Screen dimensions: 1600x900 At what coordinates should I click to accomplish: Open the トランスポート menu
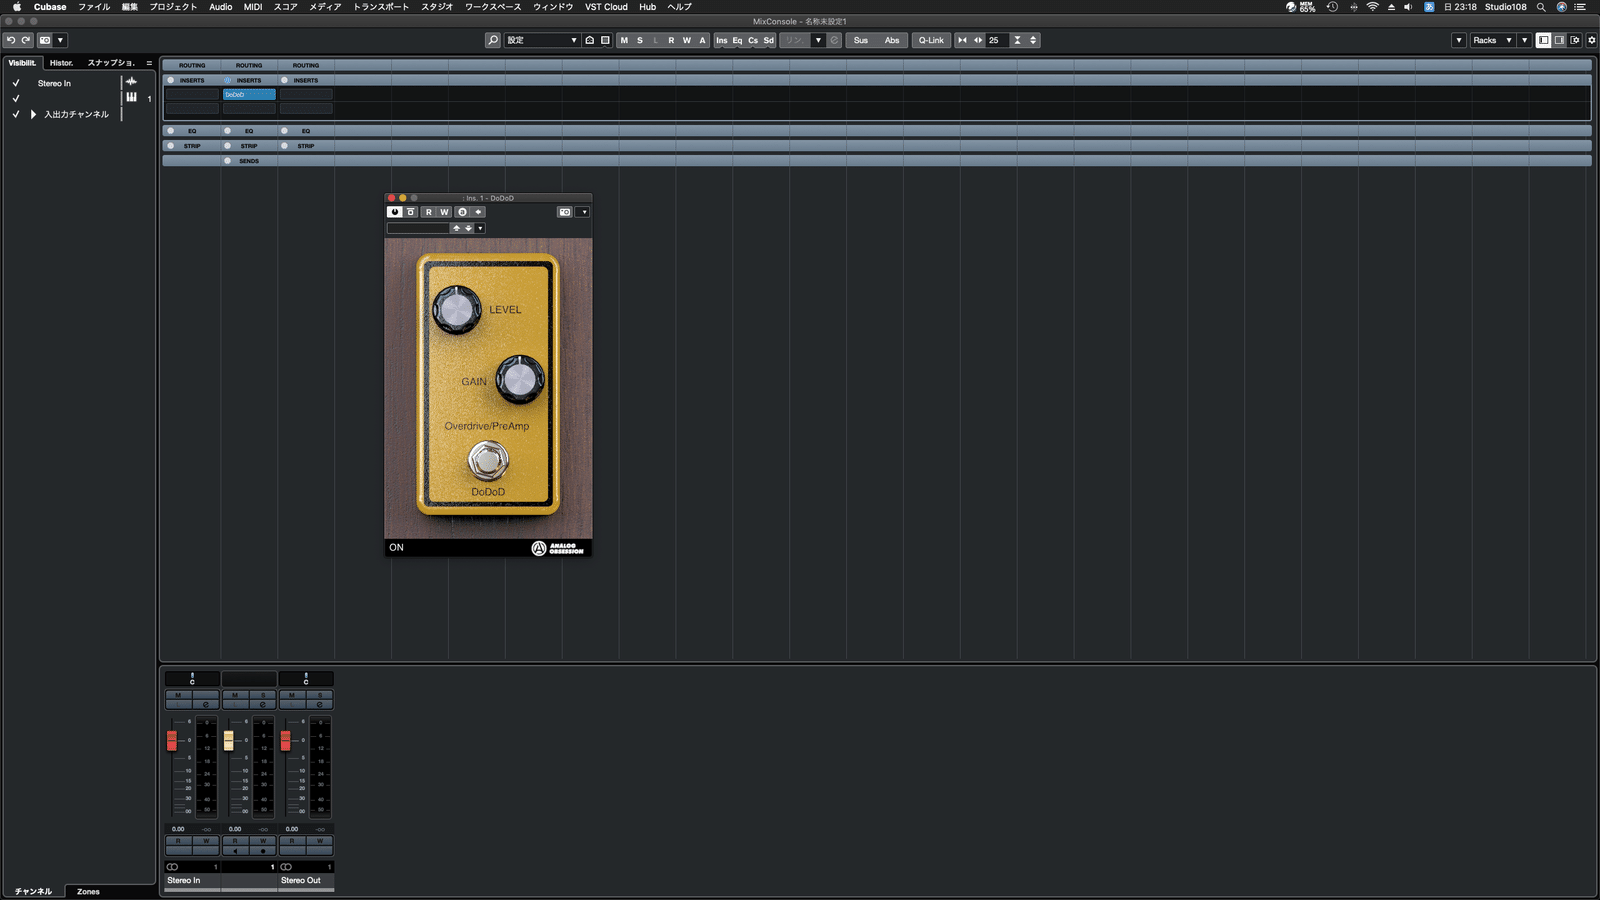coord(381,7)
